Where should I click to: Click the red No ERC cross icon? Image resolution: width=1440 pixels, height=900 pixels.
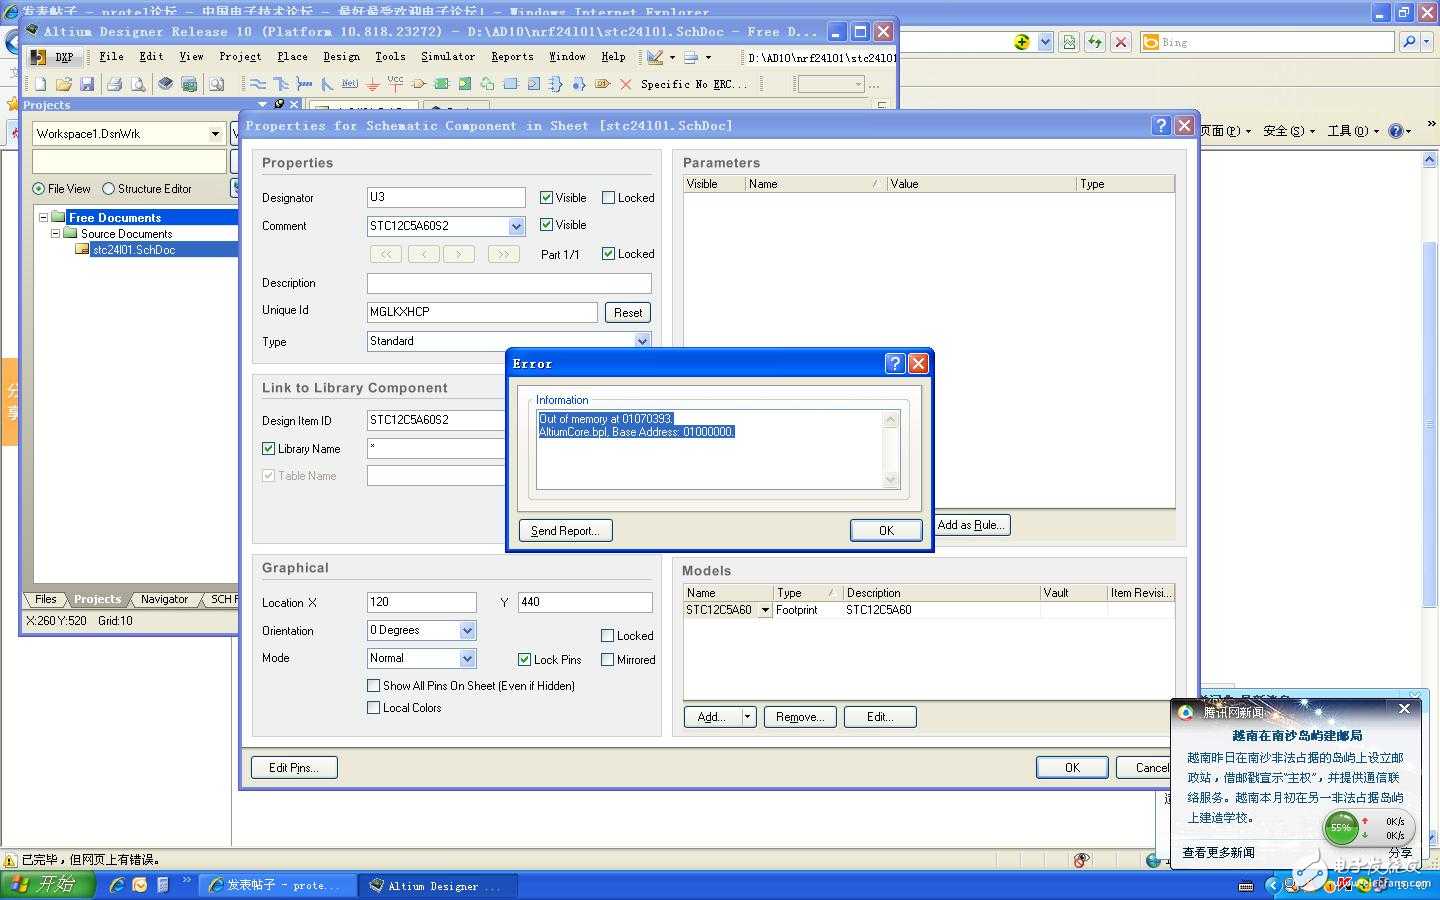[626, 85]
